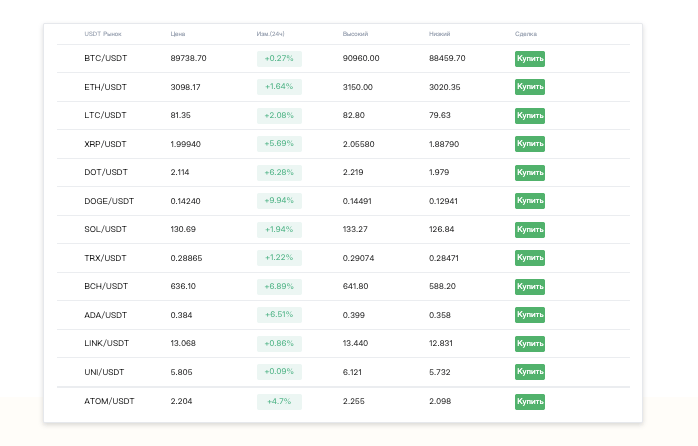Click Купить in the SOL/USDT row
The width and height of the screenshot is (698, 446).
coord(529,230)
